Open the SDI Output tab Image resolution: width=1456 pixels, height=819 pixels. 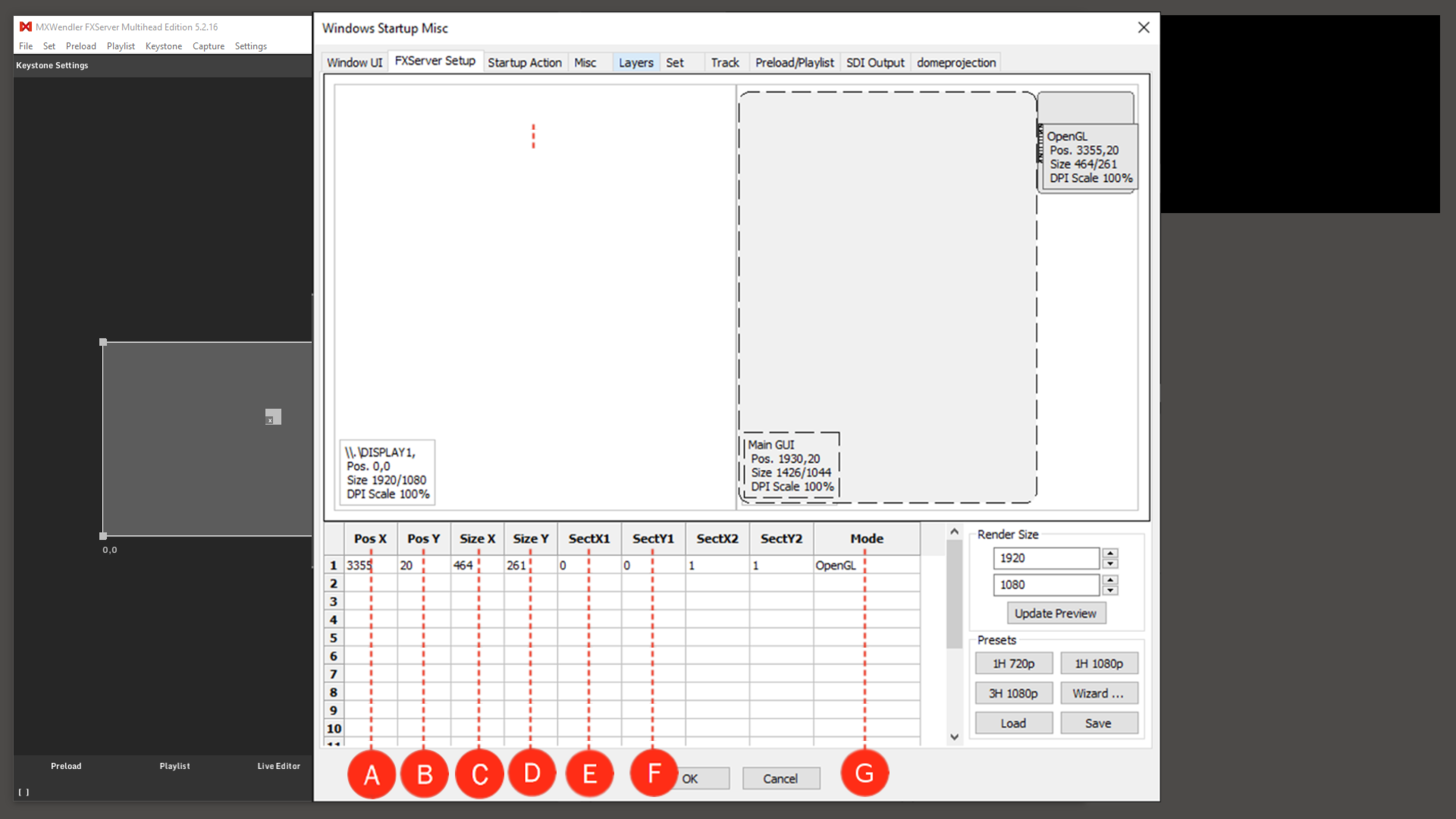[875, 62]
